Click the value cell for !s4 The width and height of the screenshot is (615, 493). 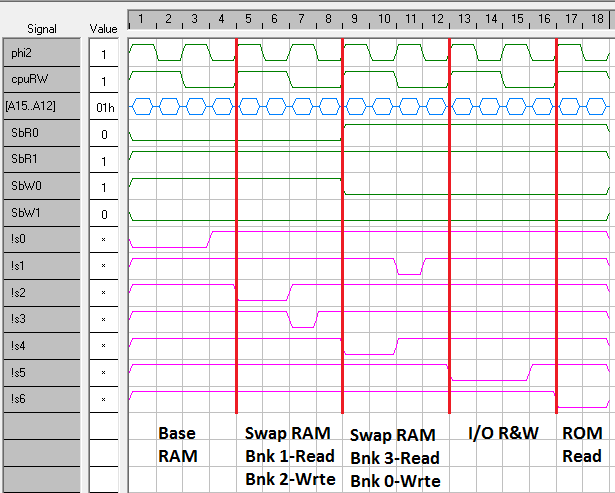point(104,346)
